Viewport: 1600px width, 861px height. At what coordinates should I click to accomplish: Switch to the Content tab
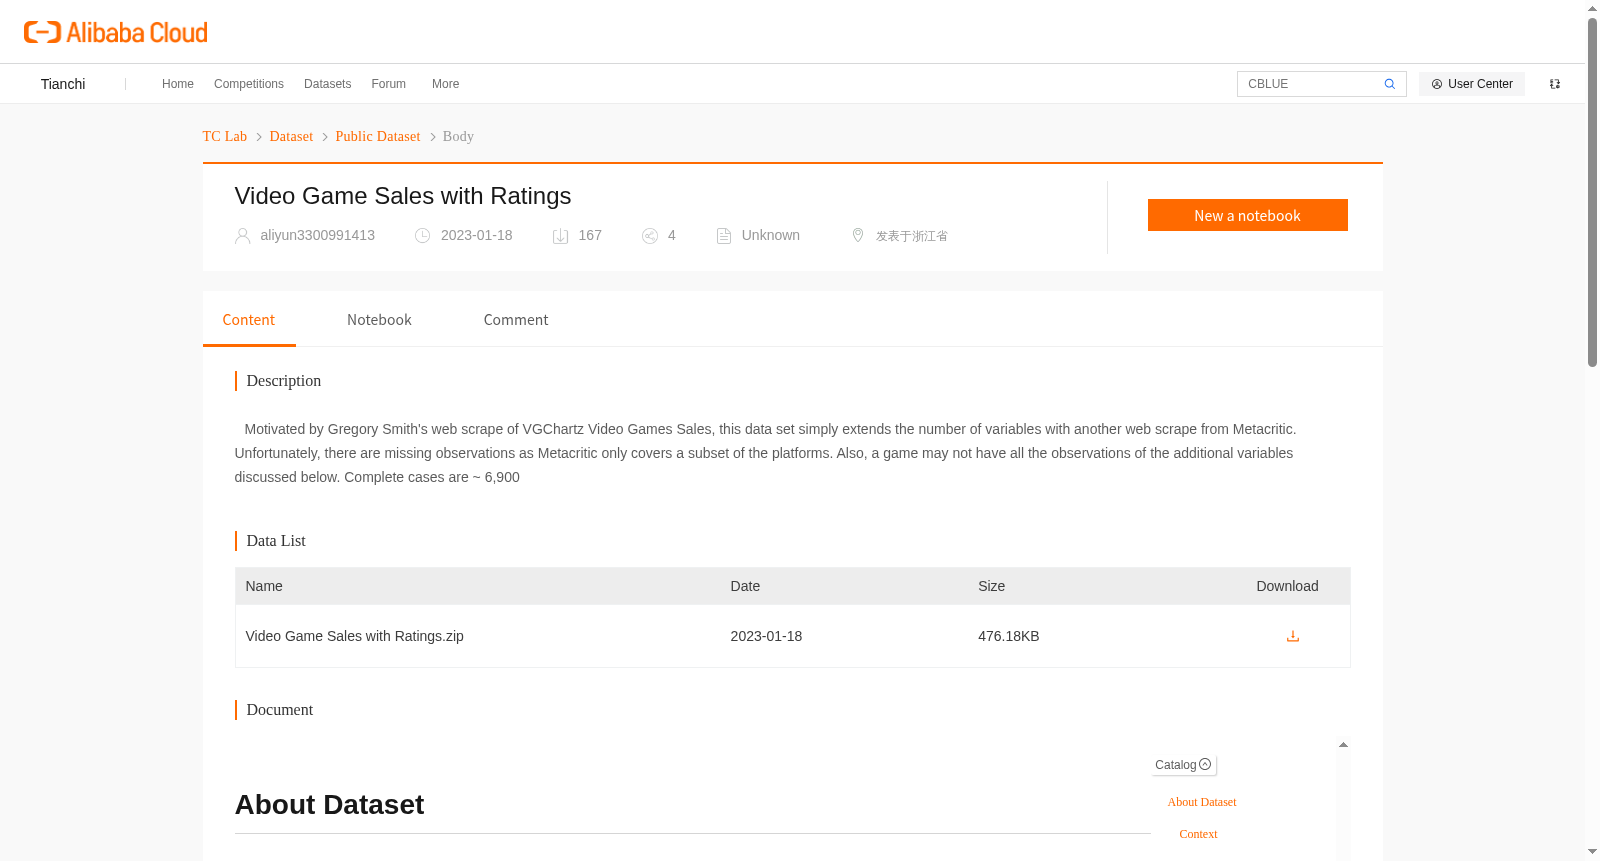[x=249, y=320]
